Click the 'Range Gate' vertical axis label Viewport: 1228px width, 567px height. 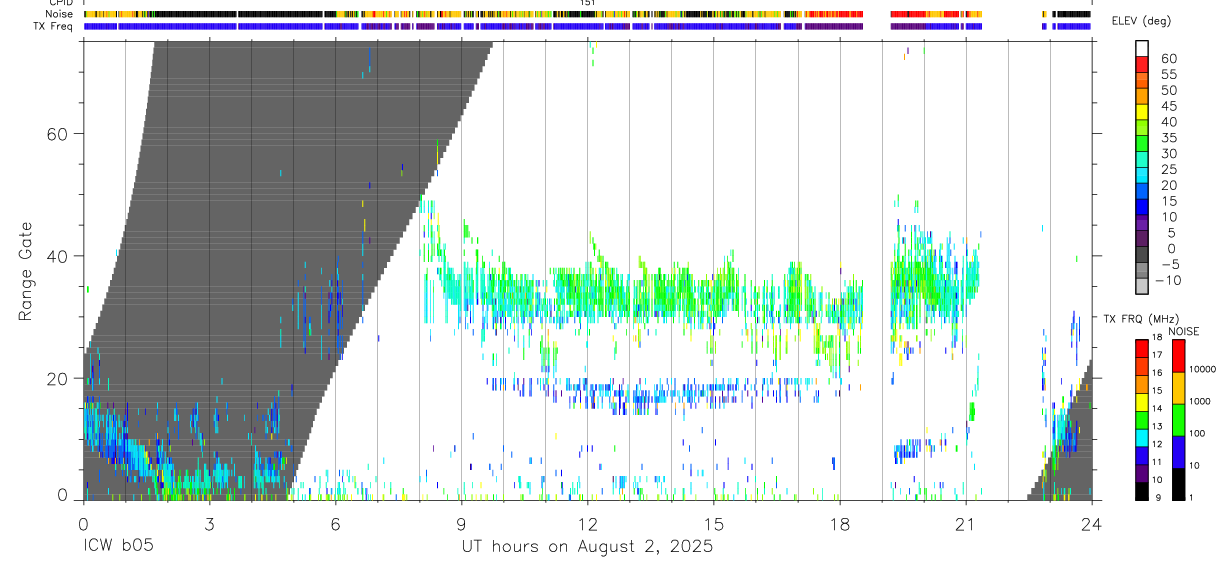pos(26,271)
